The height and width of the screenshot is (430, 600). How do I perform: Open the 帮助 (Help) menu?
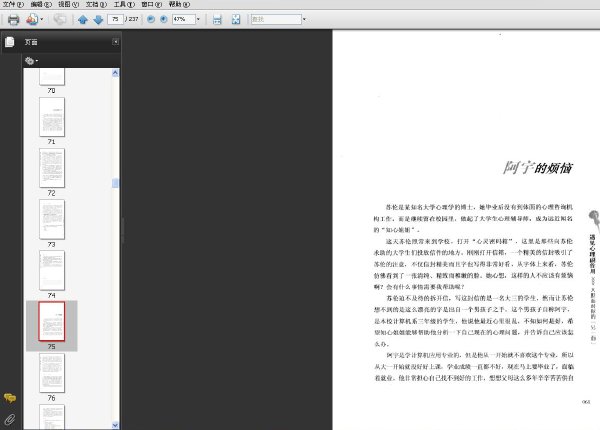179,4
